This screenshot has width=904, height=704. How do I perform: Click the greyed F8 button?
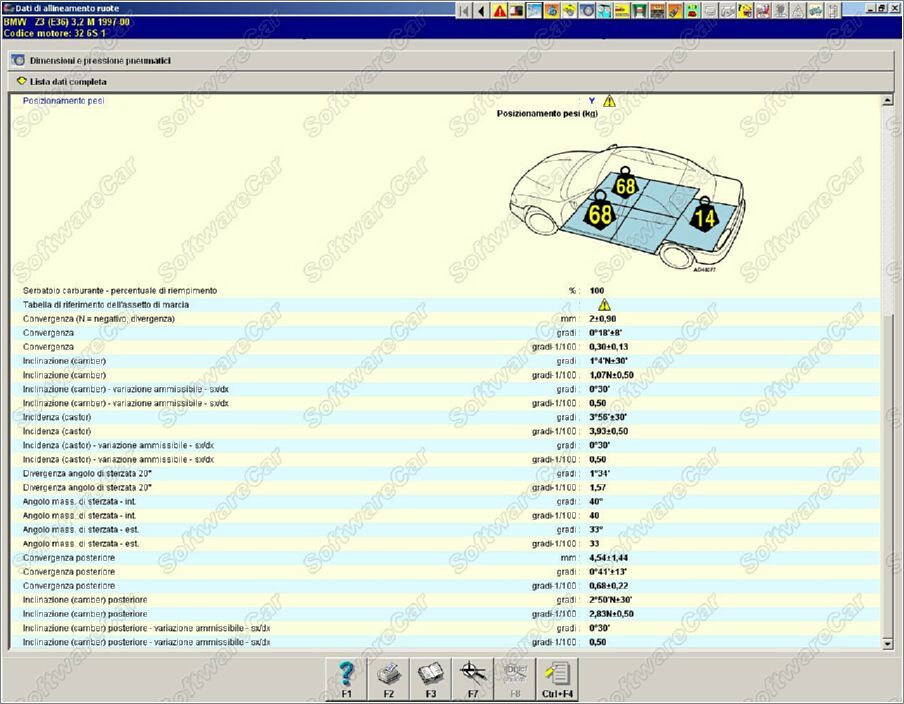click(515, 679)
